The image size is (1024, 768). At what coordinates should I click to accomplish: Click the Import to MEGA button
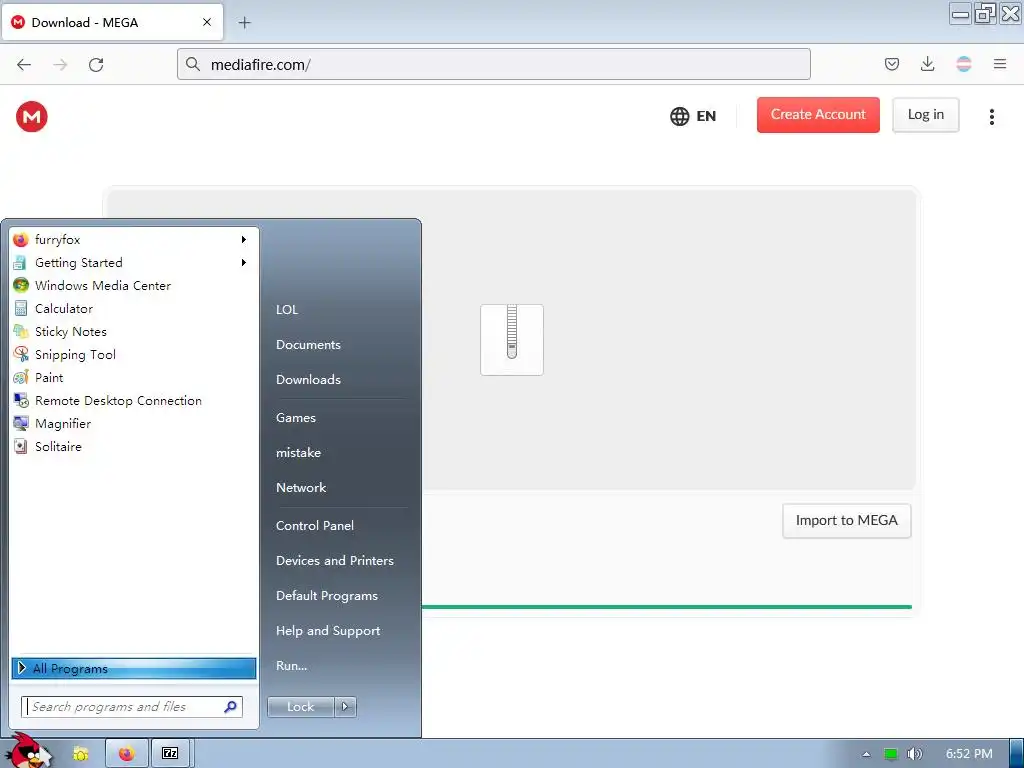(x=846, y=520)
